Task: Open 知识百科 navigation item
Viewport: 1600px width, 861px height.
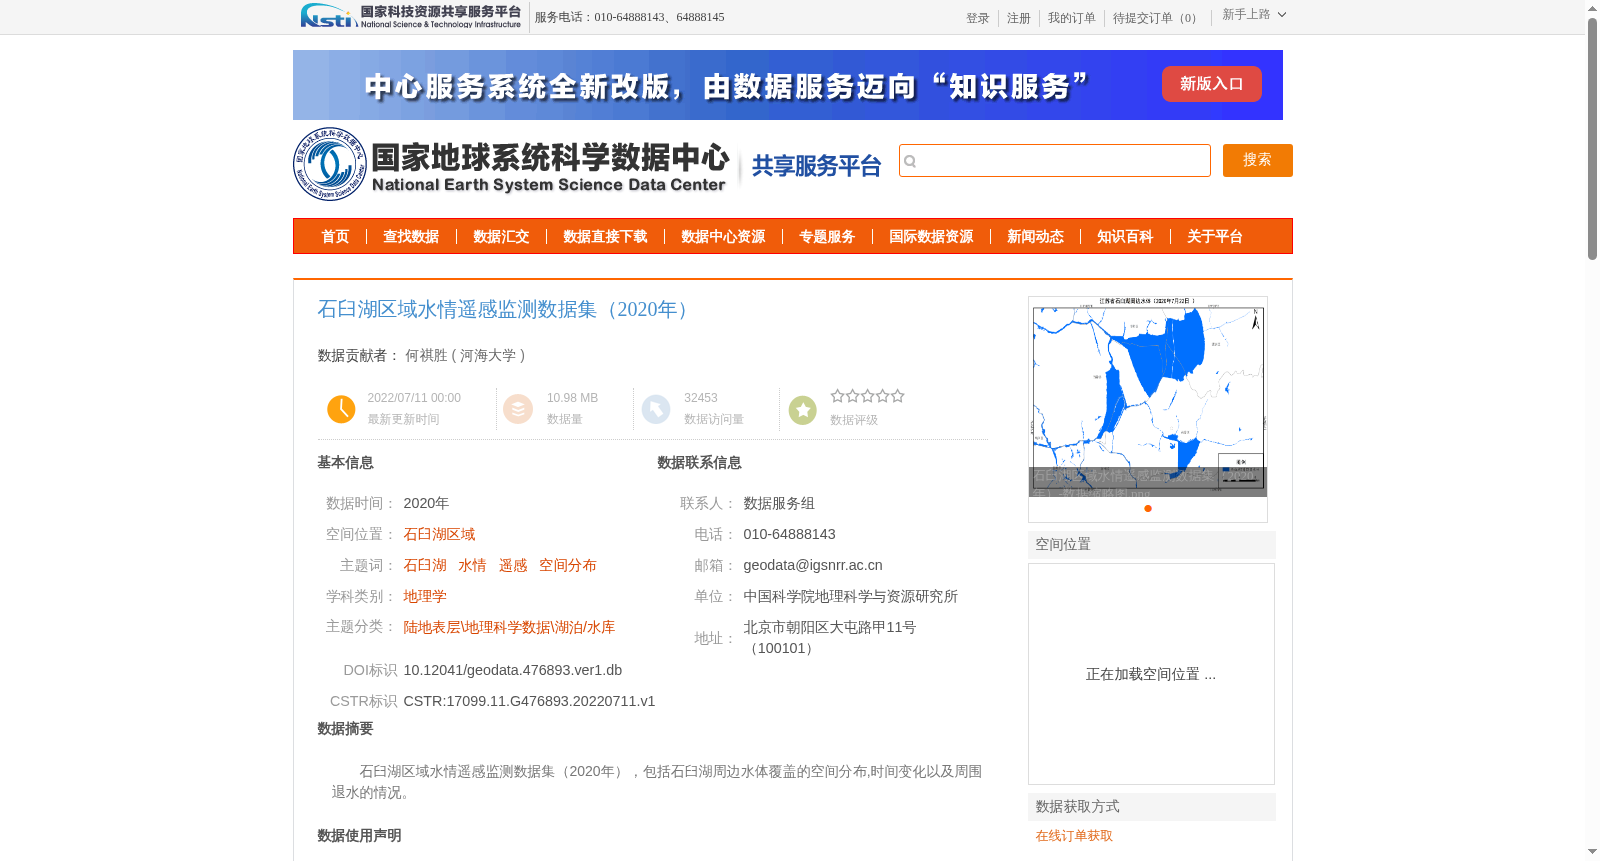Action: pyautogui.click(x=1125, y=237)
